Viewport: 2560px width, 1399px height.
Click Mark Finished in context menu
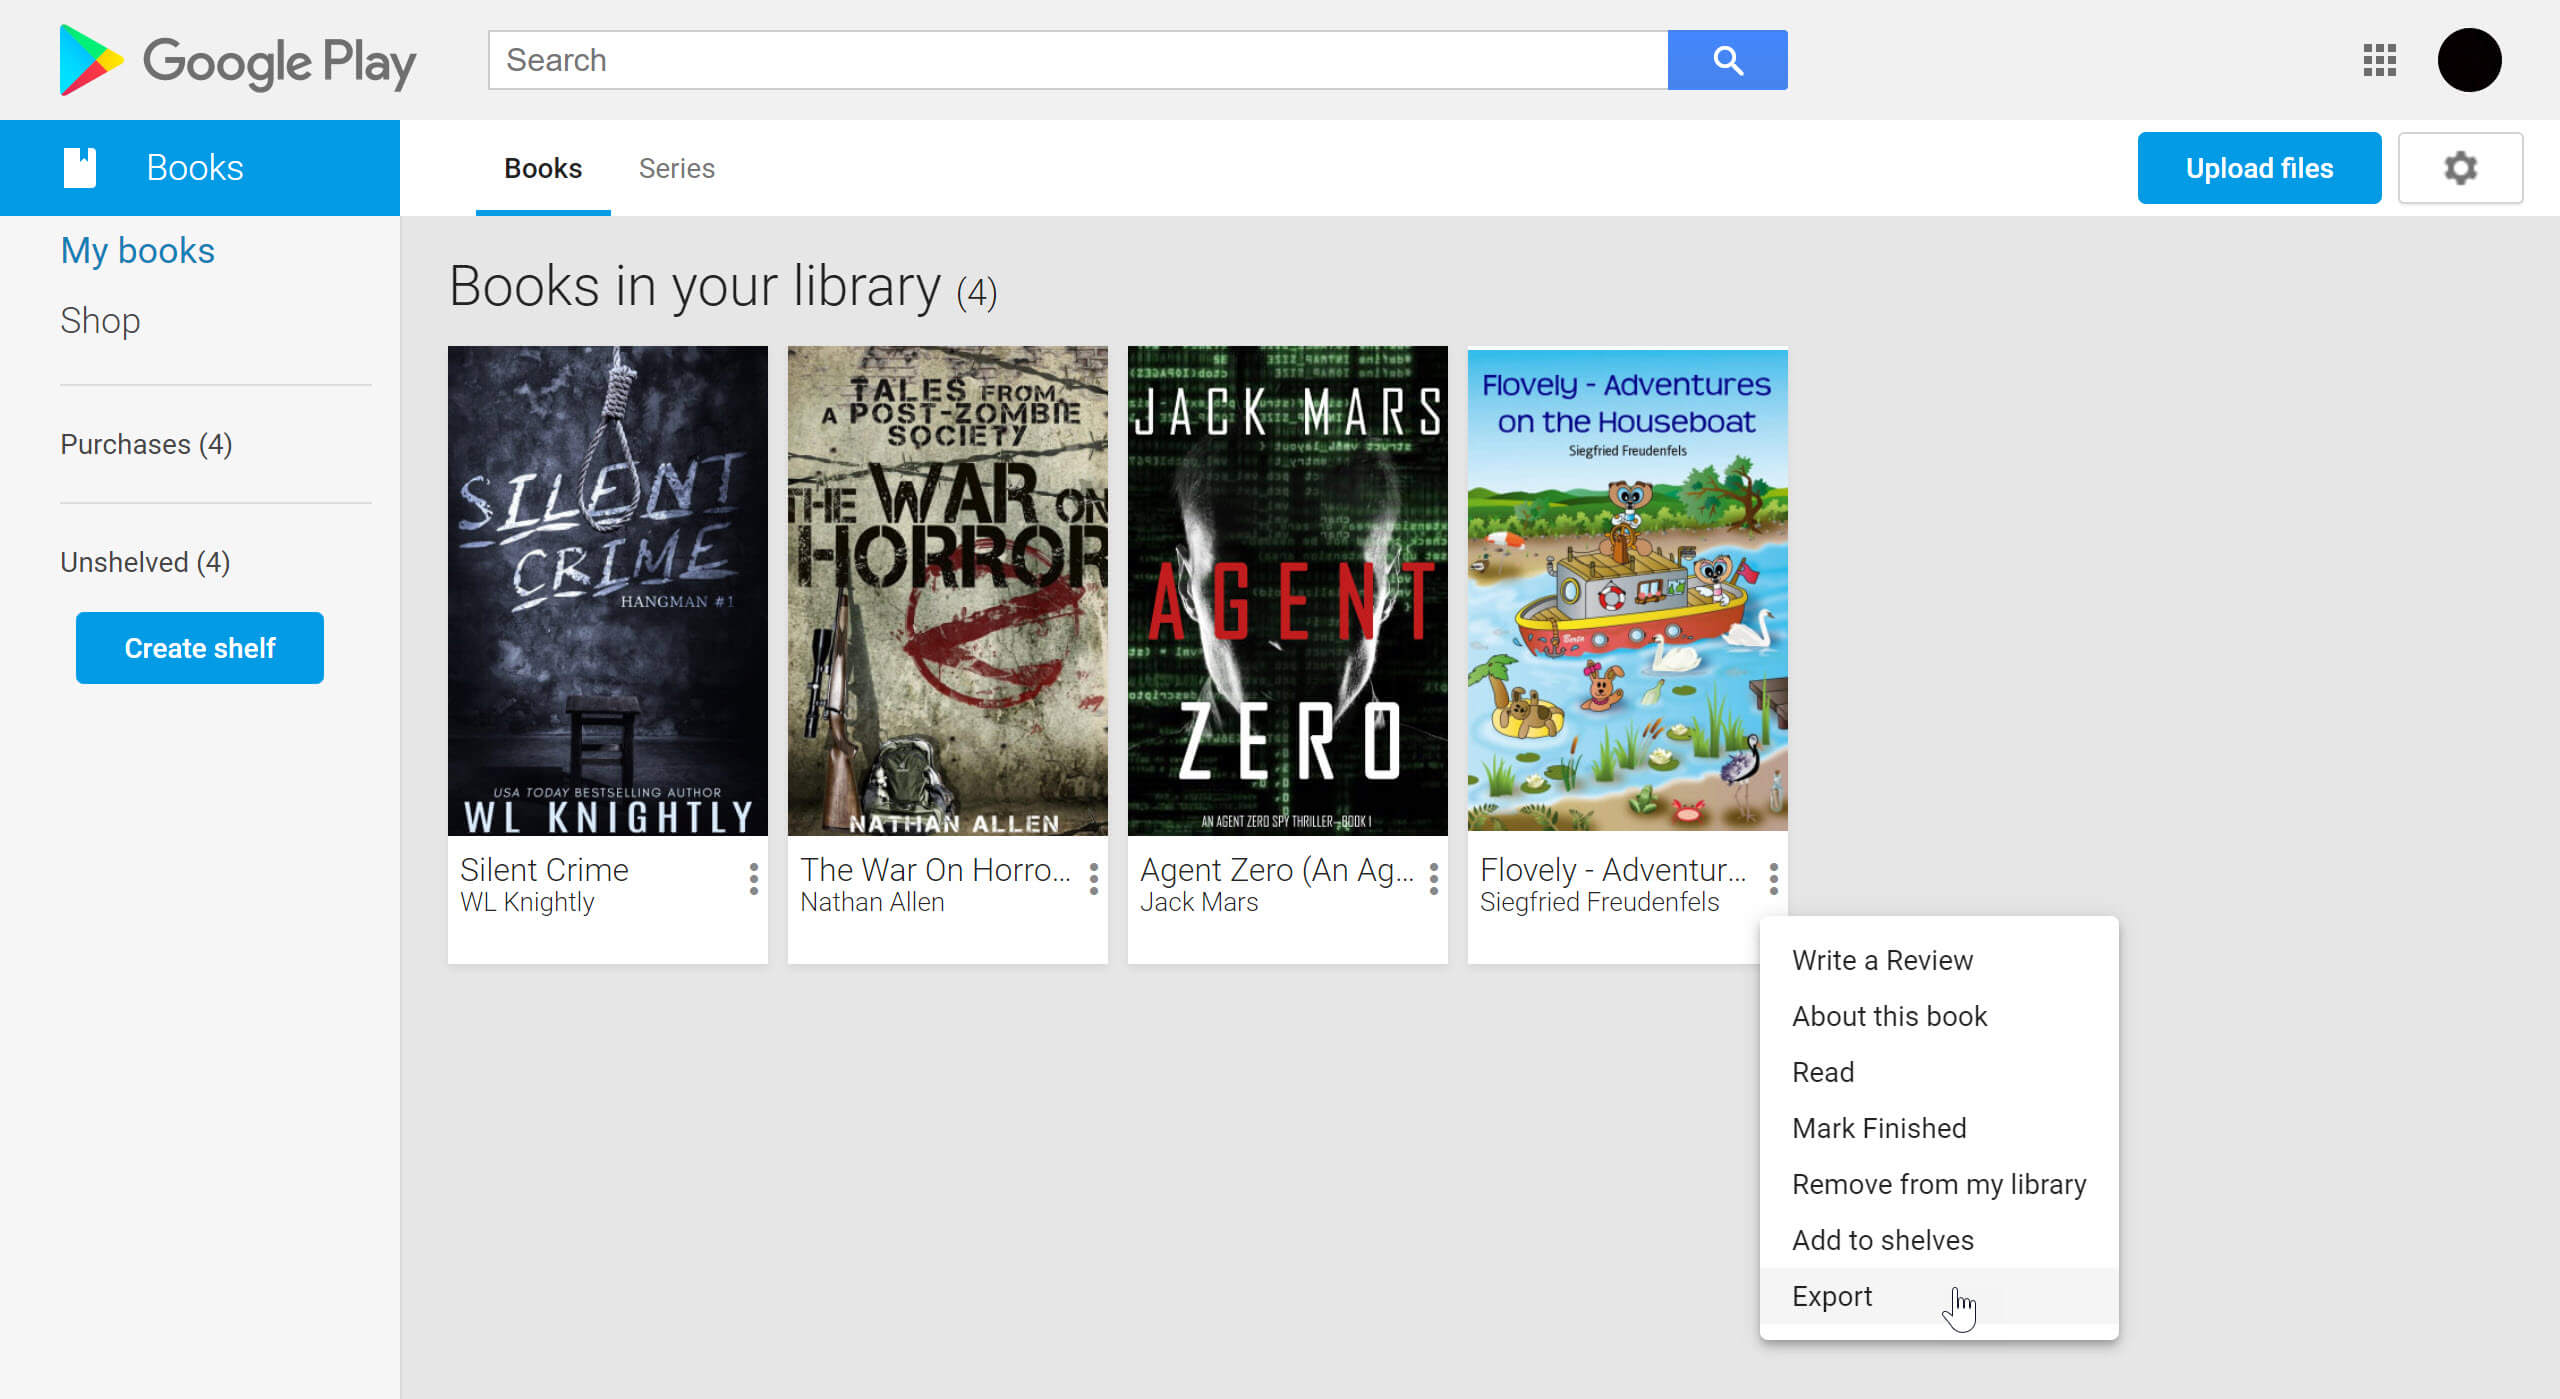(1880, 1129)
